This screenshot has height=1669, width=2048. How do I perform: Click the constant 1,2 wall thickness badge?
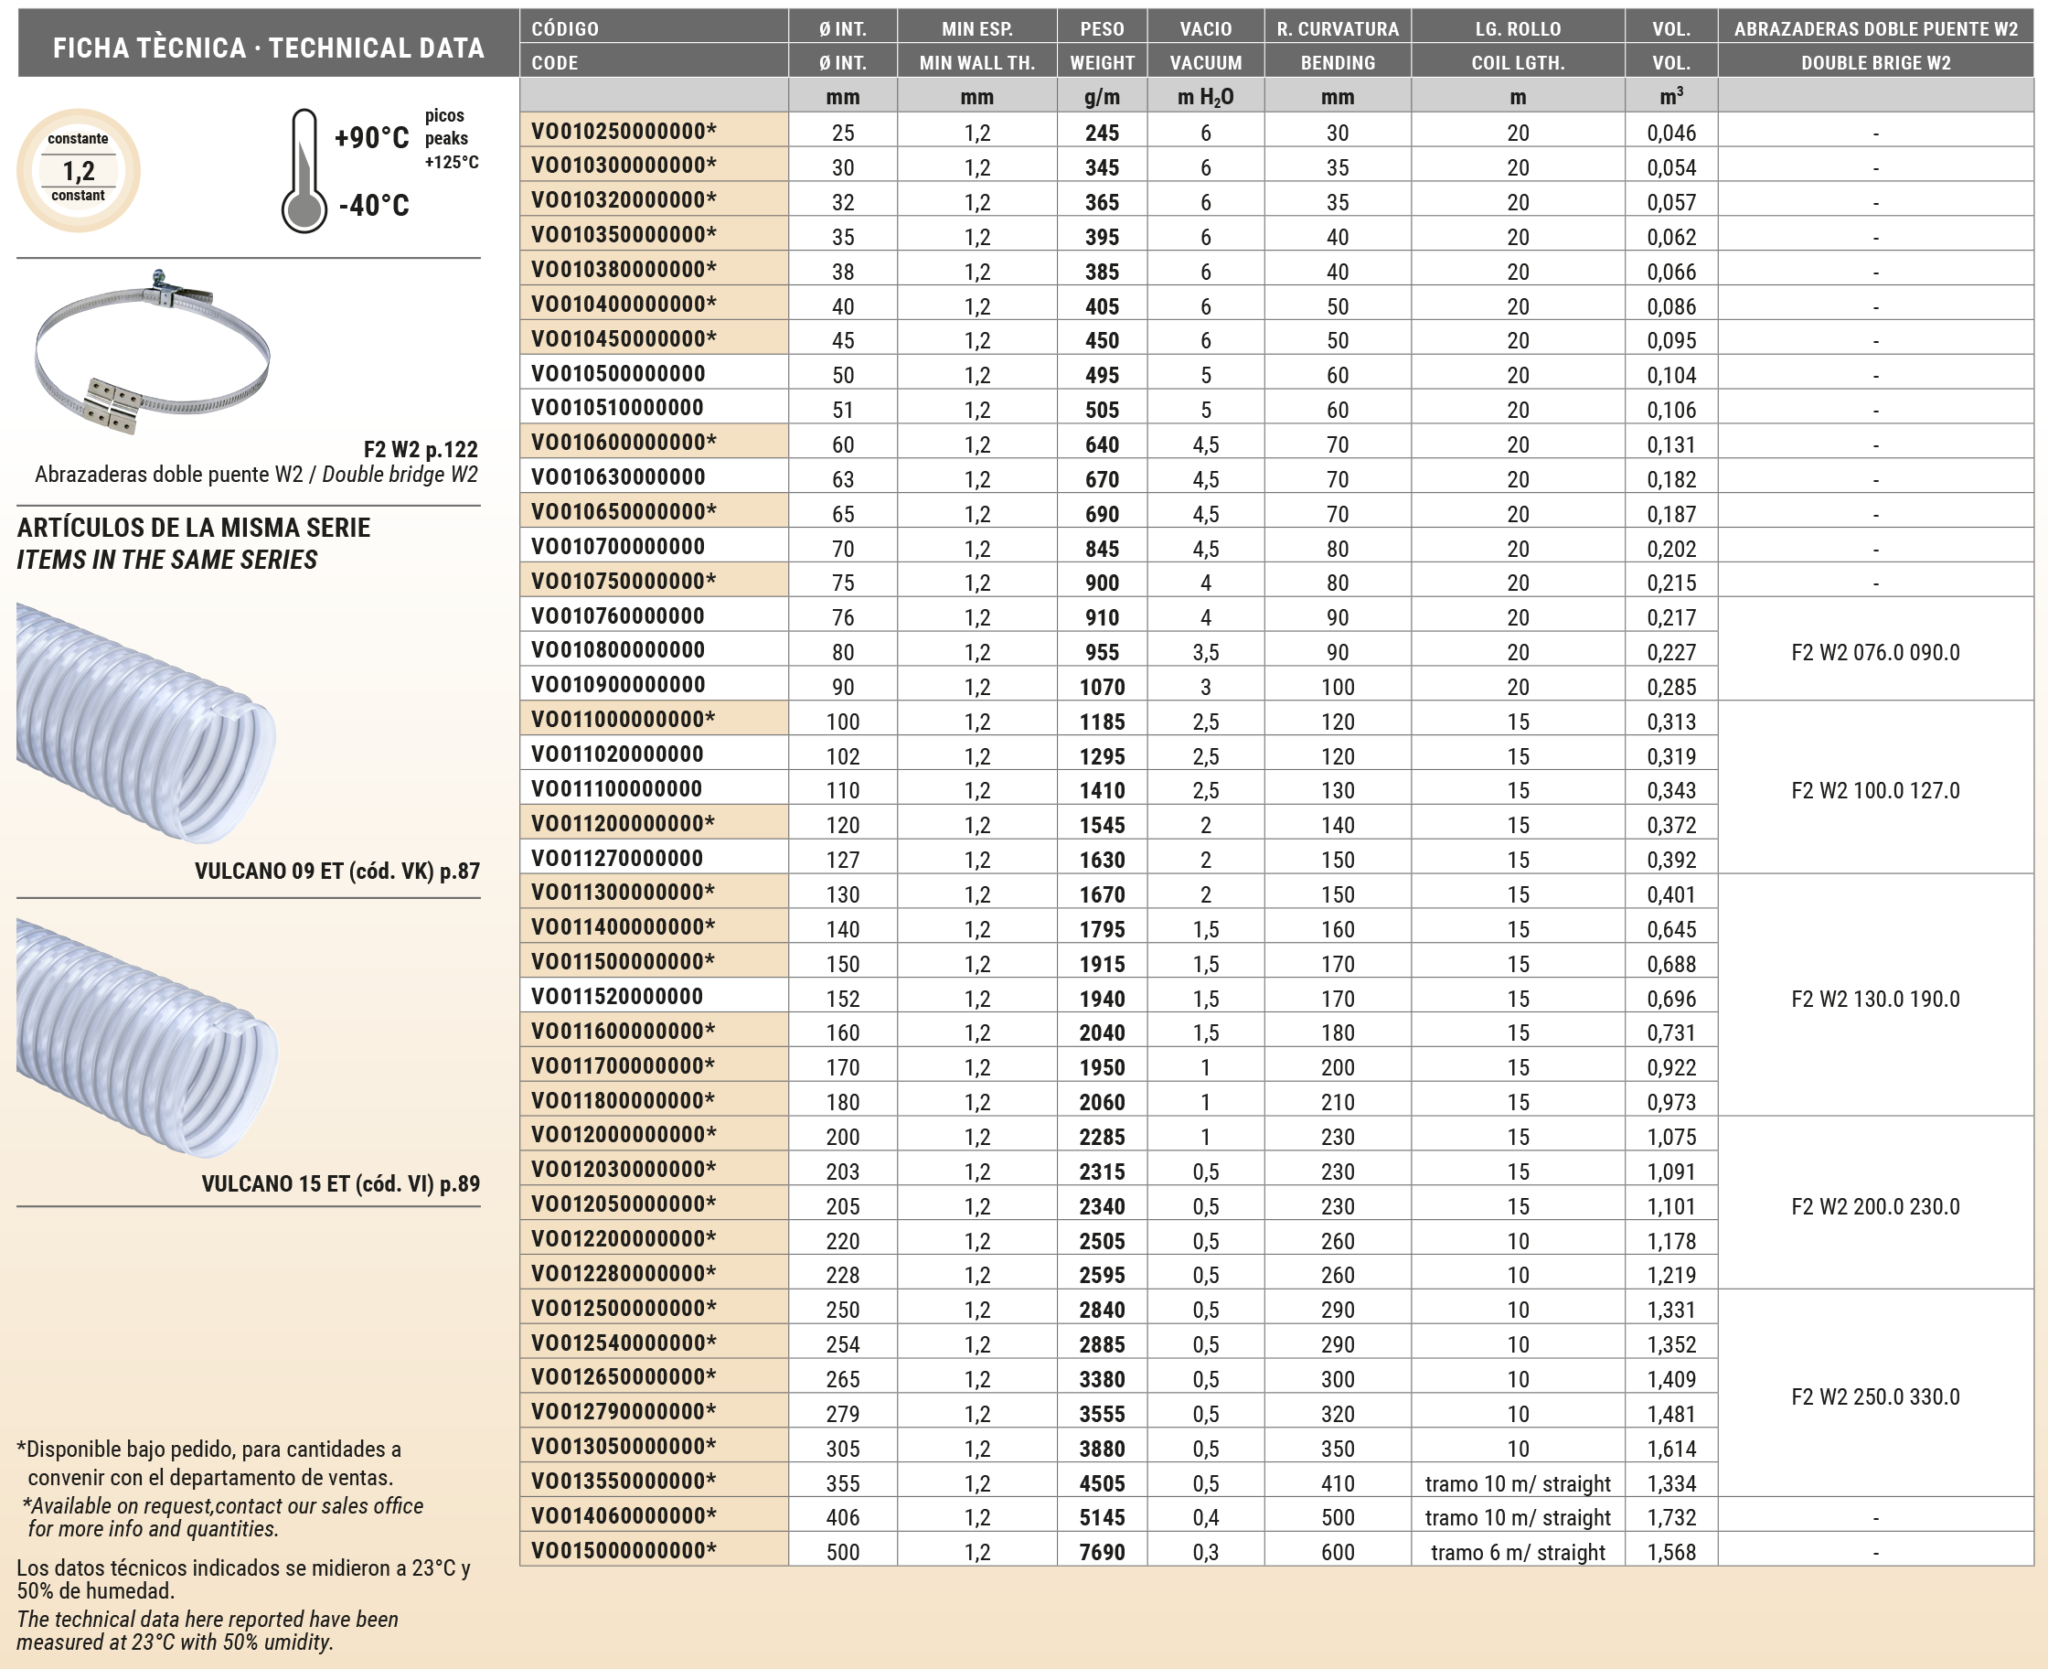[x=78, y=170]
